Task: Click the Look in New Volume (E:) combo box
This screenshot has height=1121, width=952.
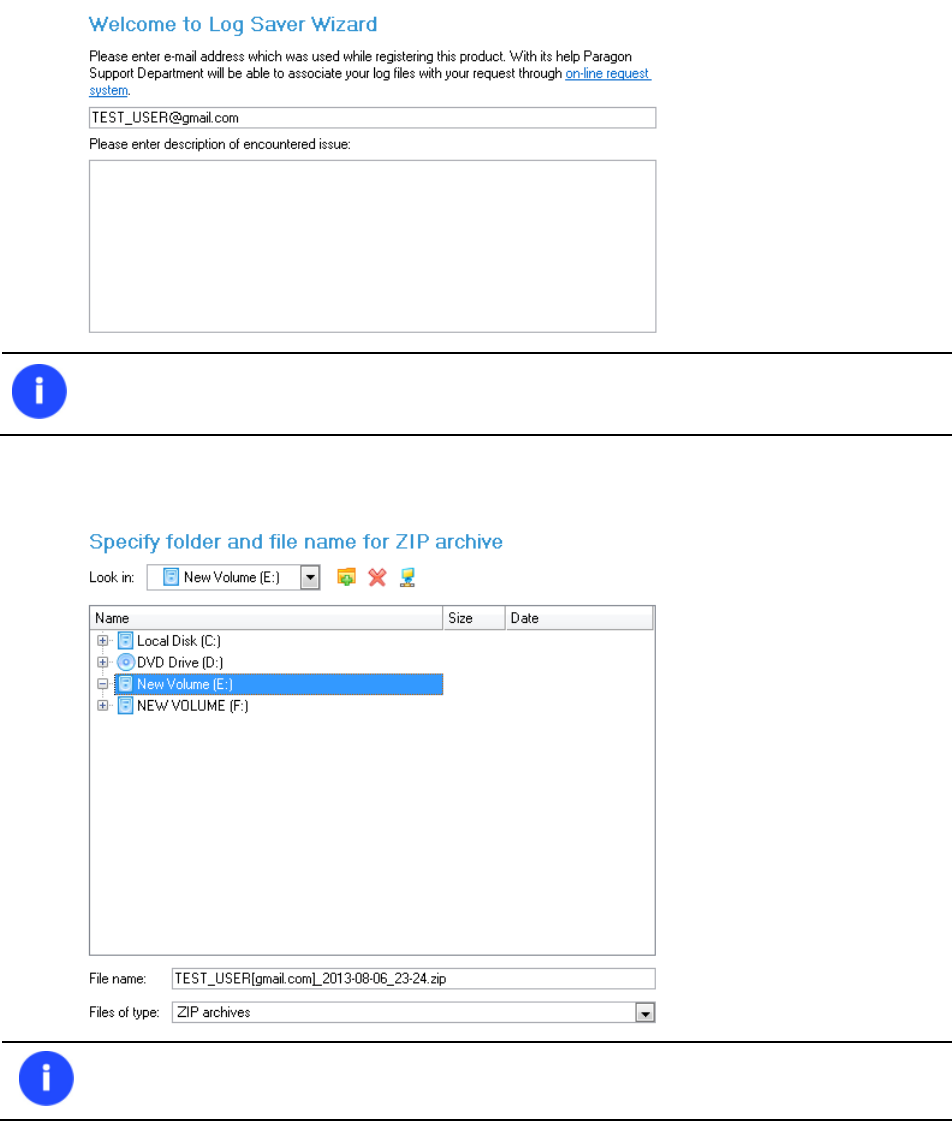Action: [x=233, y=578]
